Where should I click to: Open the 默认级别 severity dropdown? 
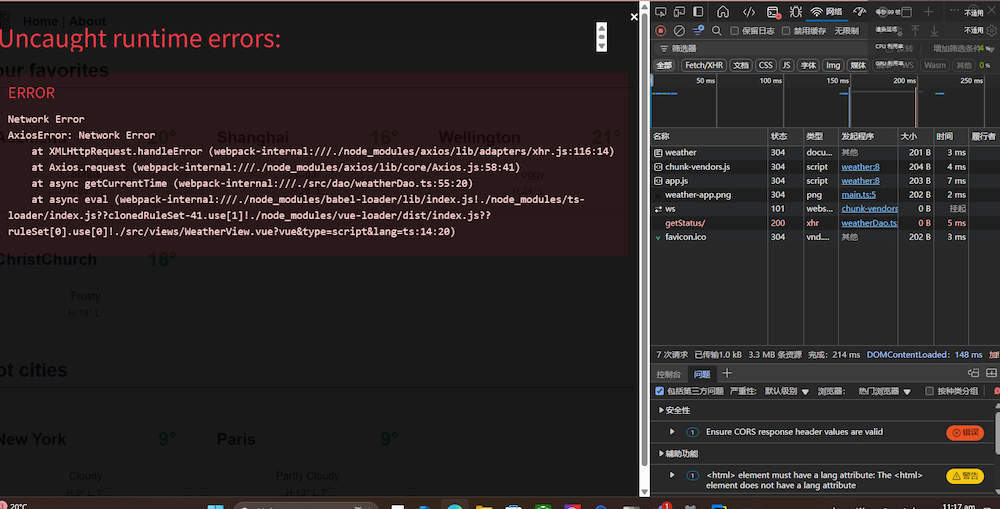786,391
